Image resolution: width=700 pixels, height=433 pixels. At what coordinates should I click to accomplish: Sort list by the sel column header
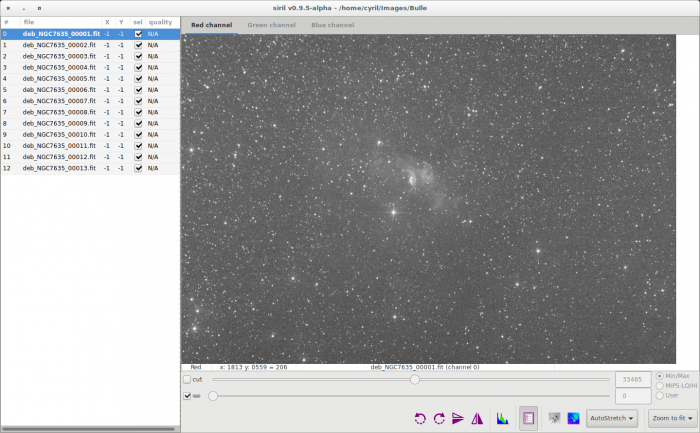pos(138,22)
